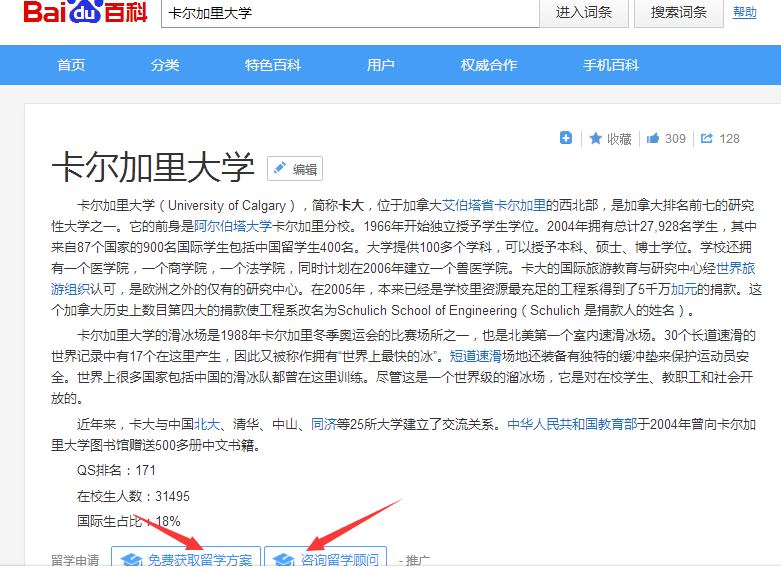Click the 推广 label
The width and height of the screenshot is (781, 570).
click(x=417, y=561)
